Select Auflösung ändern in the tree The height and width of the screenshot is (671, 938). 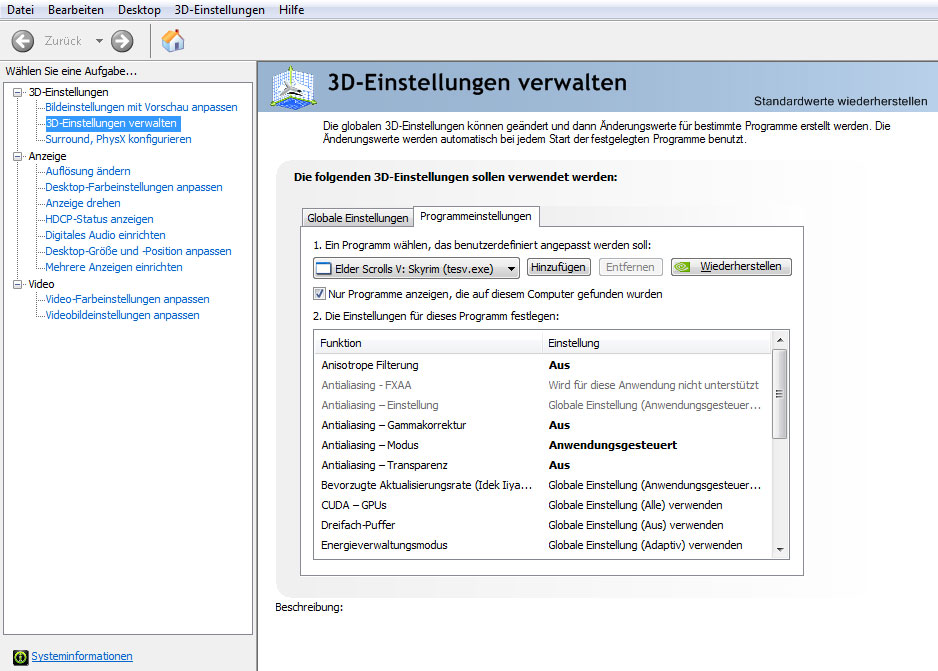(x=88, y=171)
